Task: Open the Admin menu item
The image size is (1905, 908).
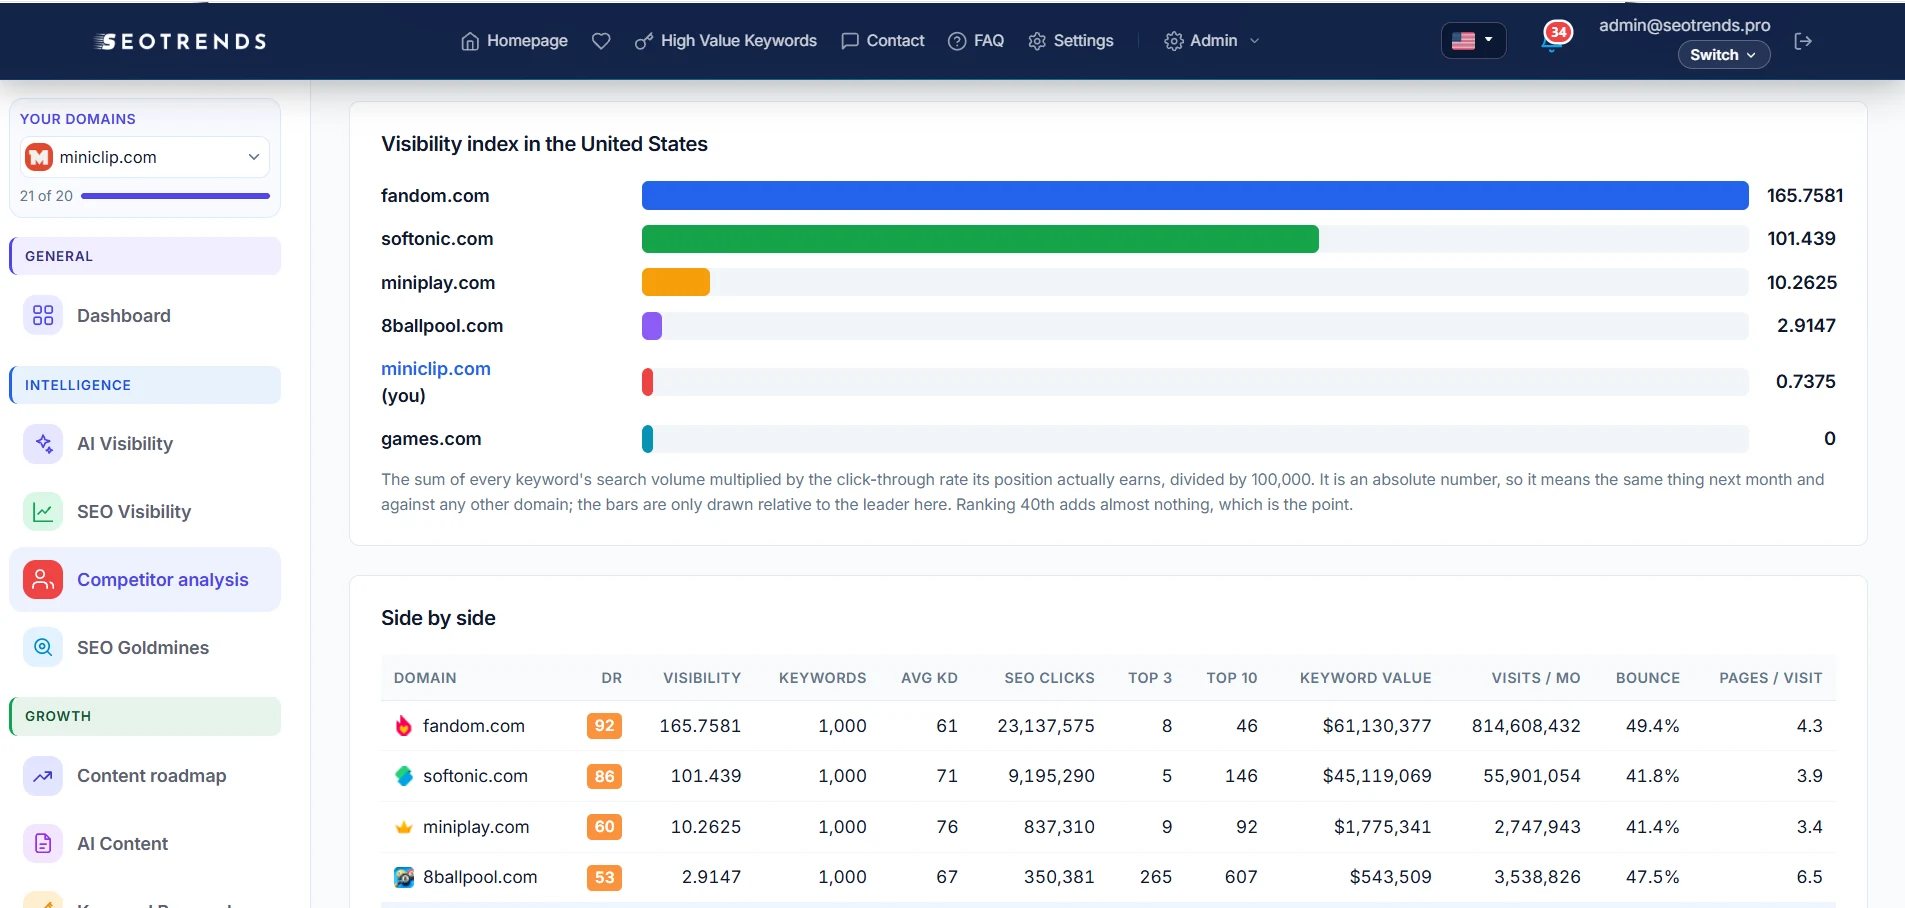Action: (1212, 41)
